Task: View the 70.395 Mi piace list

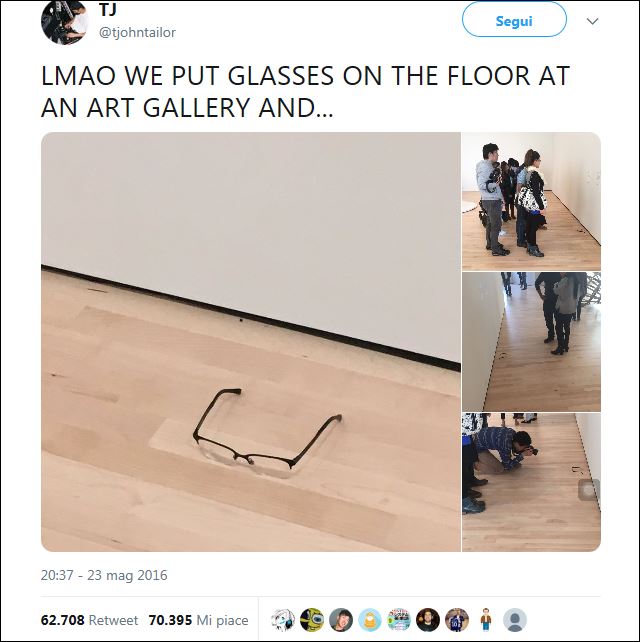Action: click(199, 620)
